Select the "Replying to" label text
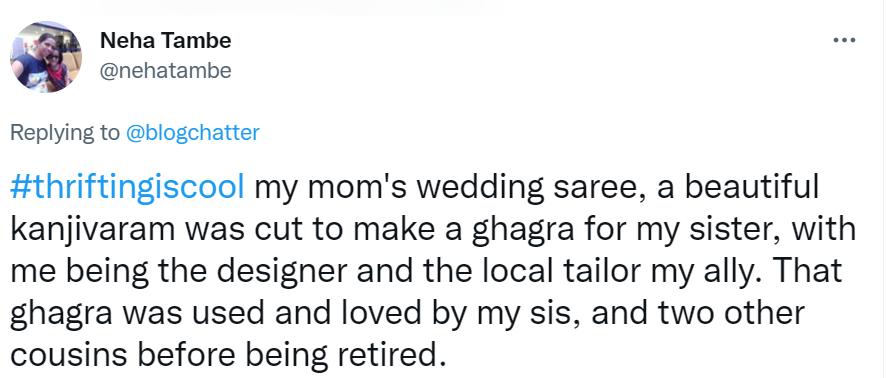This screenshot has height=378, width=895. coord(65,132)
